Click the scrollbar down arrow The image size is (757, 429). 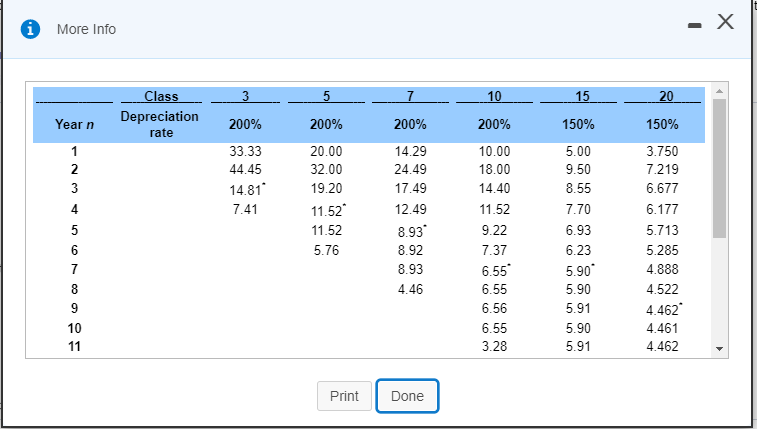pyautogui.click(x=719, y=349)
